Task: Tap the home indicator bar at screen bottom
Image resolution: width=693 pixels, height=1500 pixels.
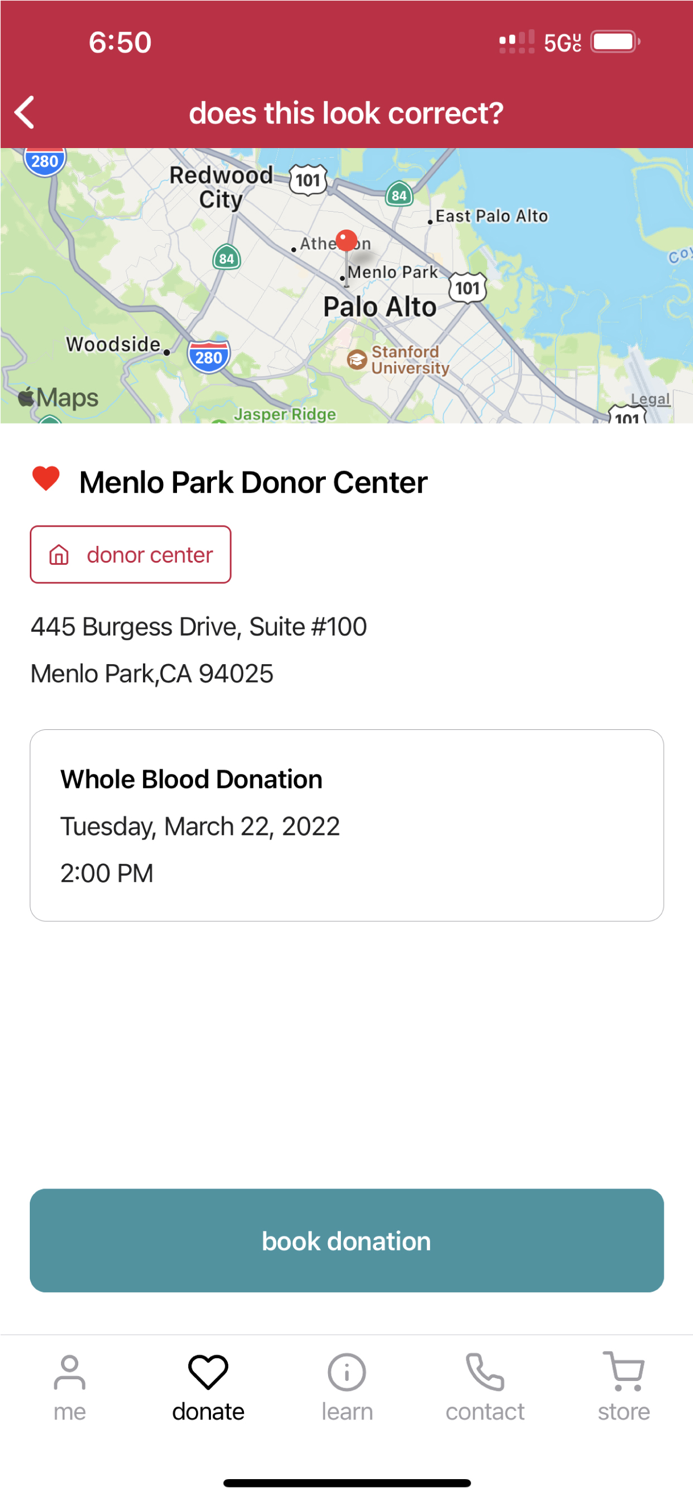Action: click(346, 1483)
